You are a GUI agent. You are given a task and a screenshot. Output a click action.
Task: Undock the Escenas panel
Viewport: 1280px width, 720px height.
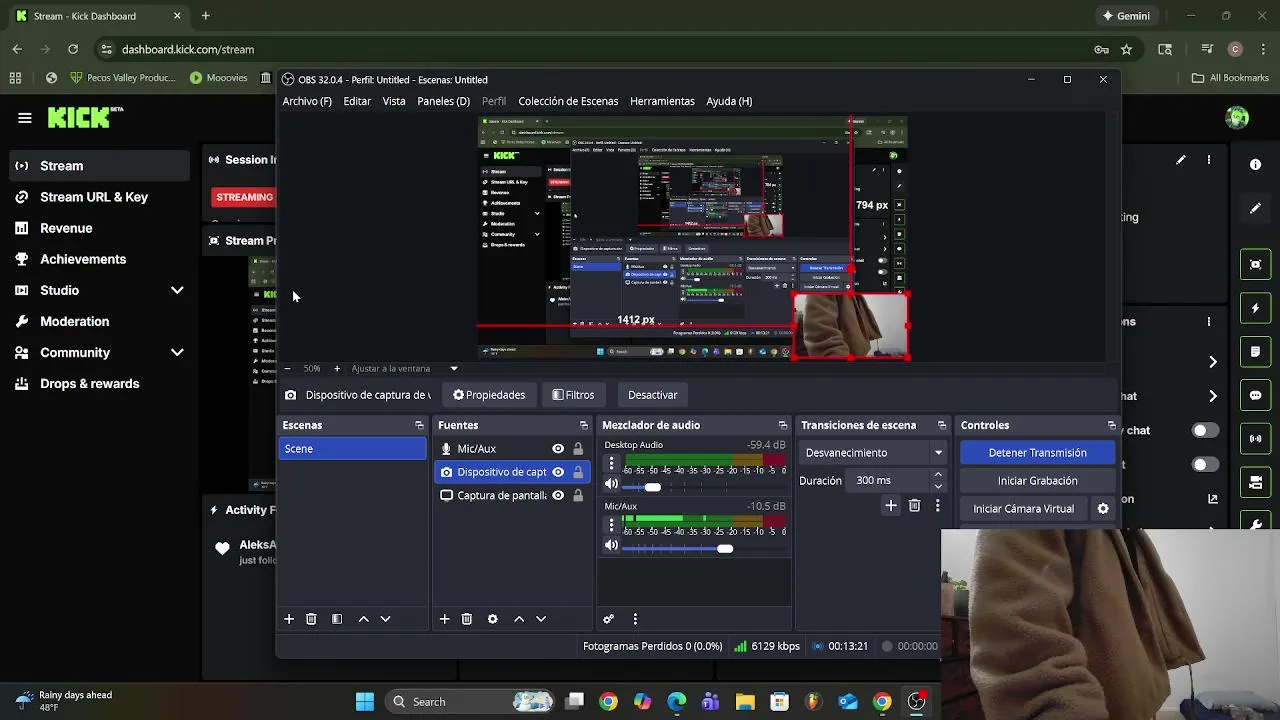419,425
